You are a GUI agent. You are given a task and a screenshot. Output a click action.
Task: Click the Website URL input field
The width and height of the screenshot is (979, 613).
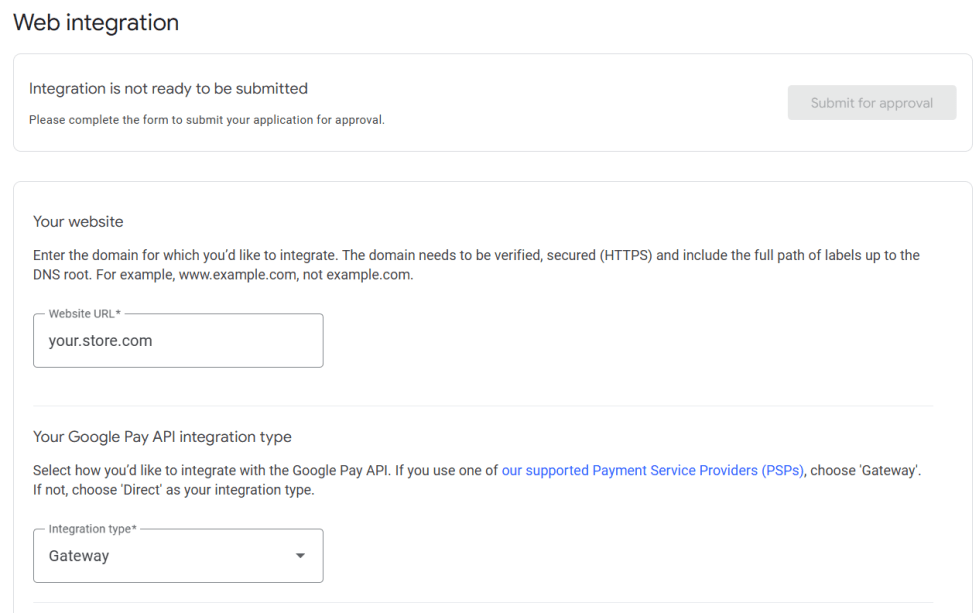click(x=178, y=341)
